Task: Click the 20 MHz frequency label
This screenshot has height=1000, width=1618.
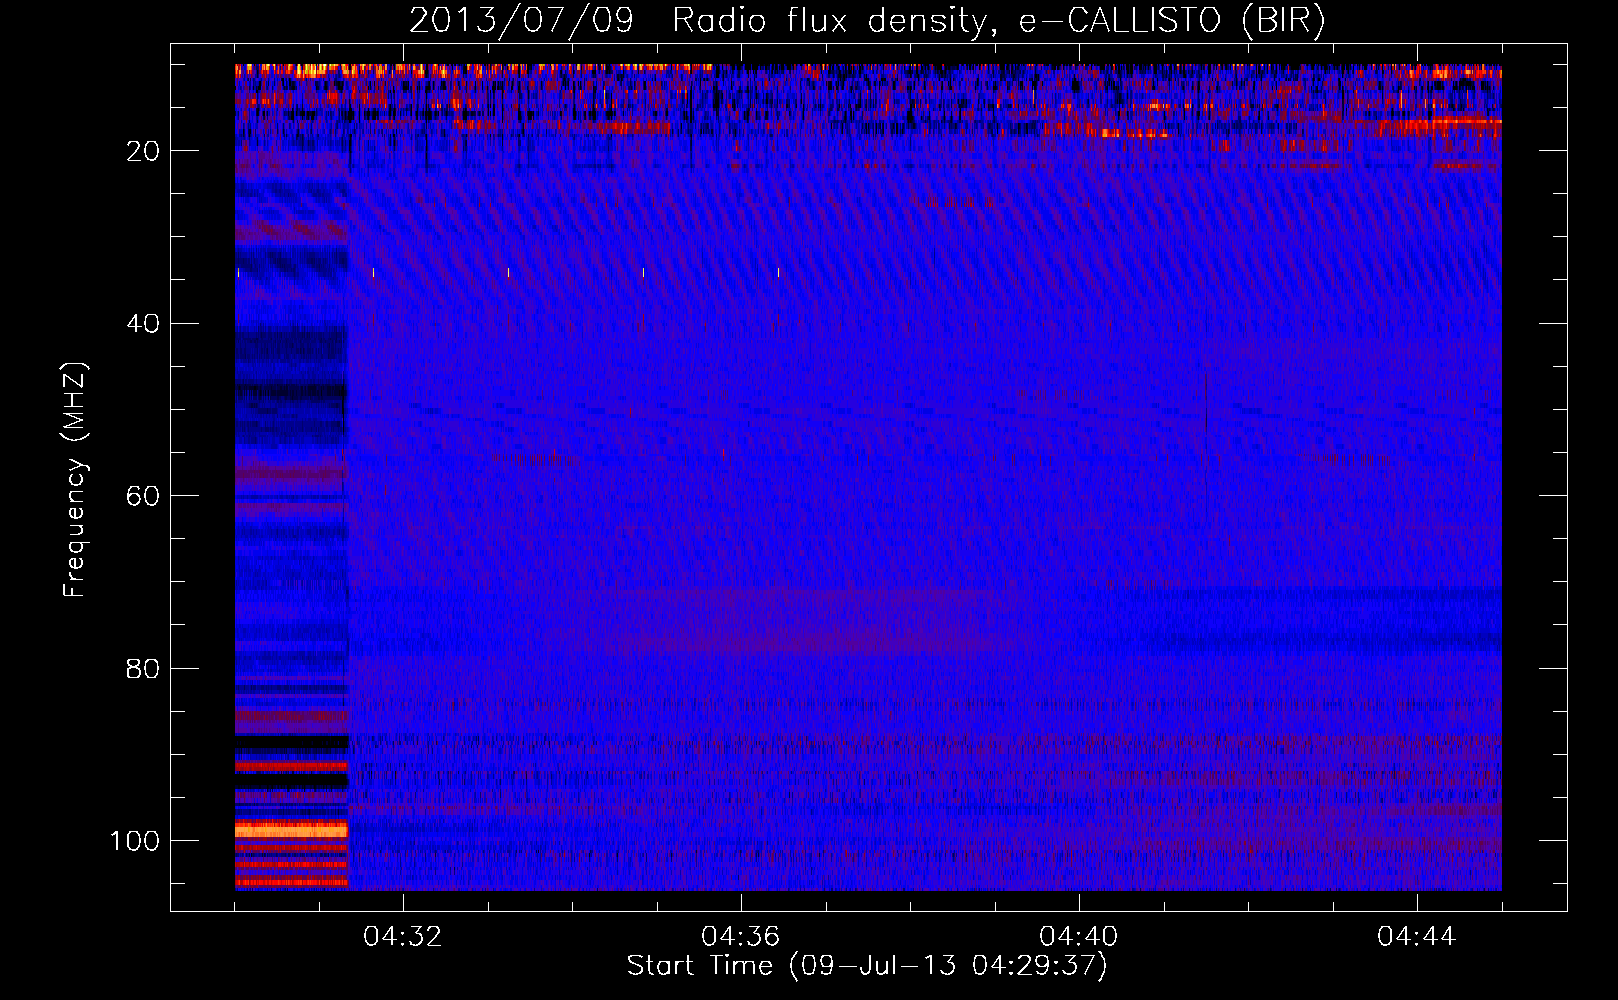Action: coord(143,151)
